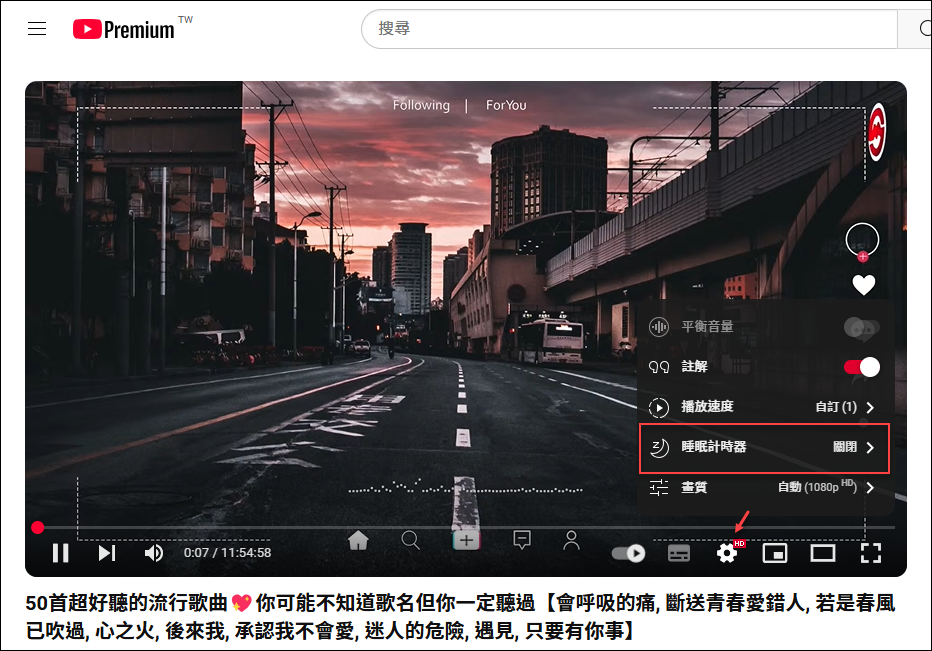This screenshot has height=651, width=932.
Task: Open 睡眠計時器 sleep timer submenu
Action: point(764,447)
